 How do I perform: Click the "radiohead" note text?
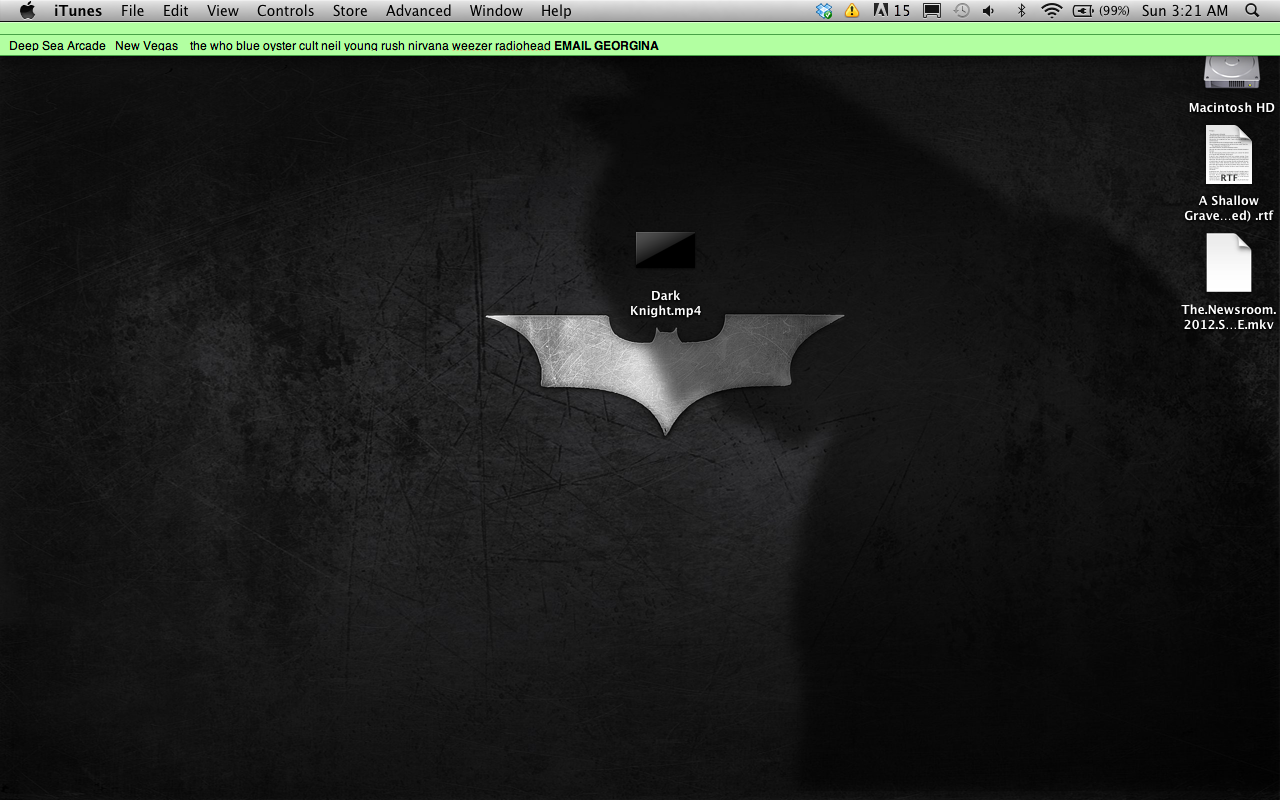(522, 46)
